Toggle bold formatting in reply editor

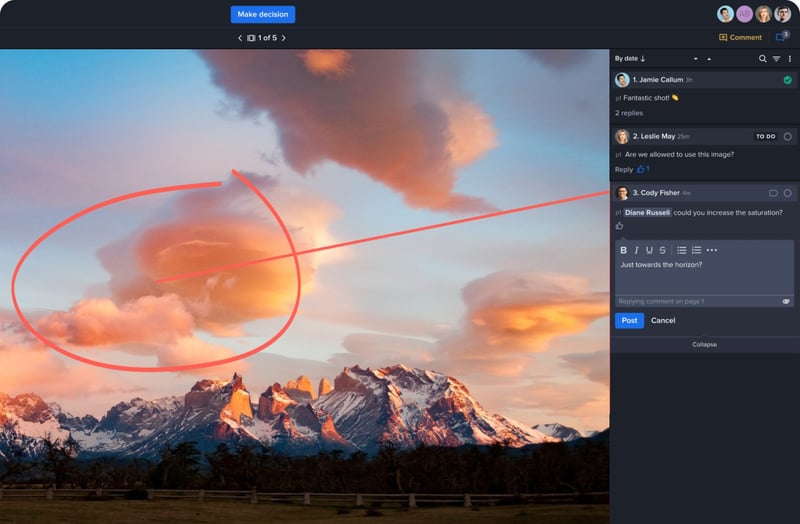[624, 250]
